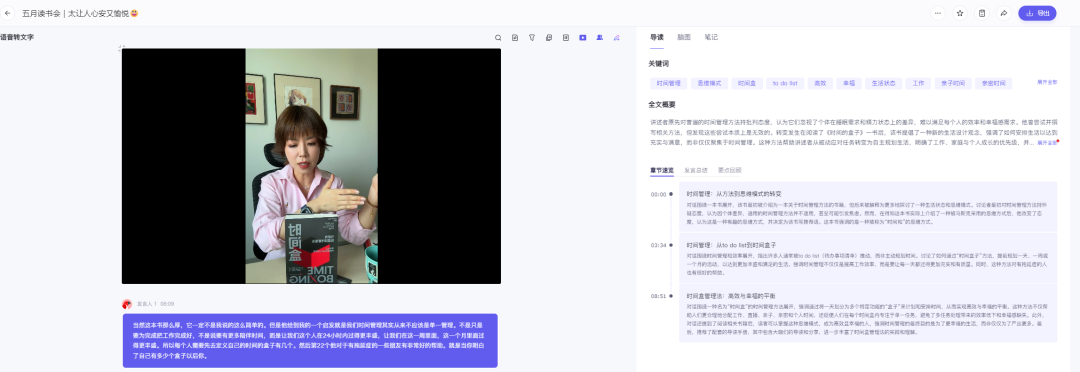1080x372 pixels.
Task: Click the 发言人 1 speaker name
Action: click(146, 304)
